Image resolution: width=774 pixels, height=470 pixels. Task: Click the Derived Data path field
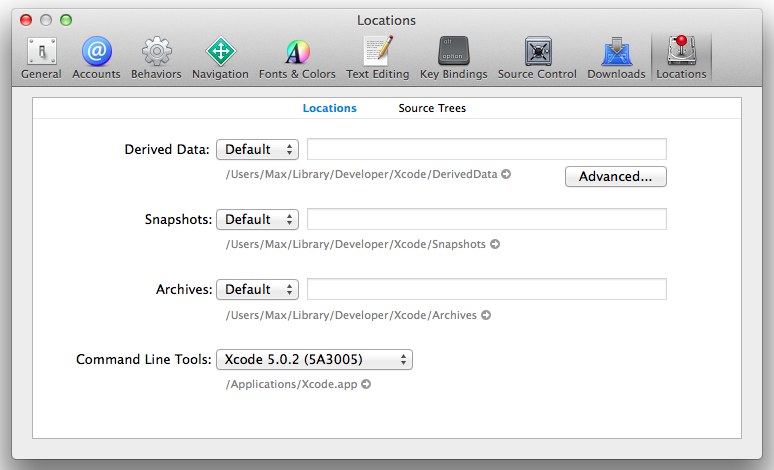pos(487,149)
